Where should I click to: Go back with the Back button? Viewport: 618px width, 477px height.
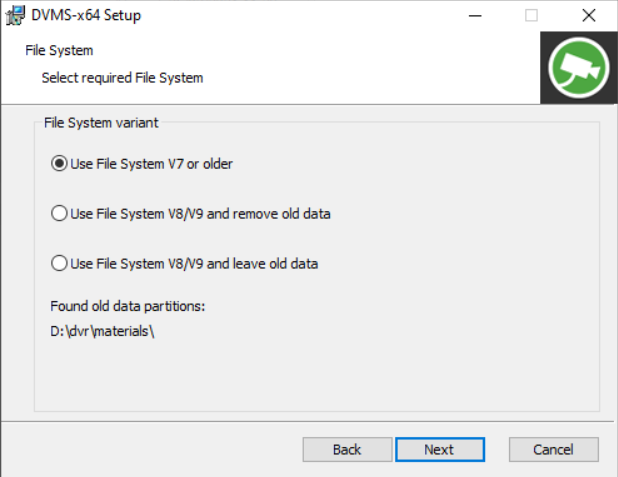pos(347,450)
